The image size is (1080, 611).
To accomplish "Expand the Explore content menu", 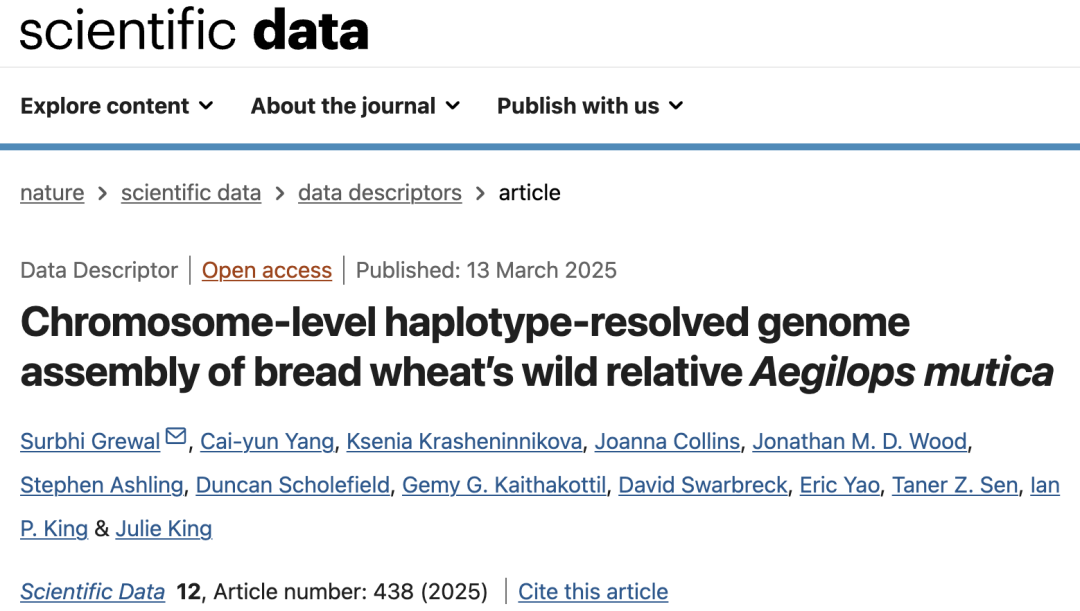I will [117, 106].
